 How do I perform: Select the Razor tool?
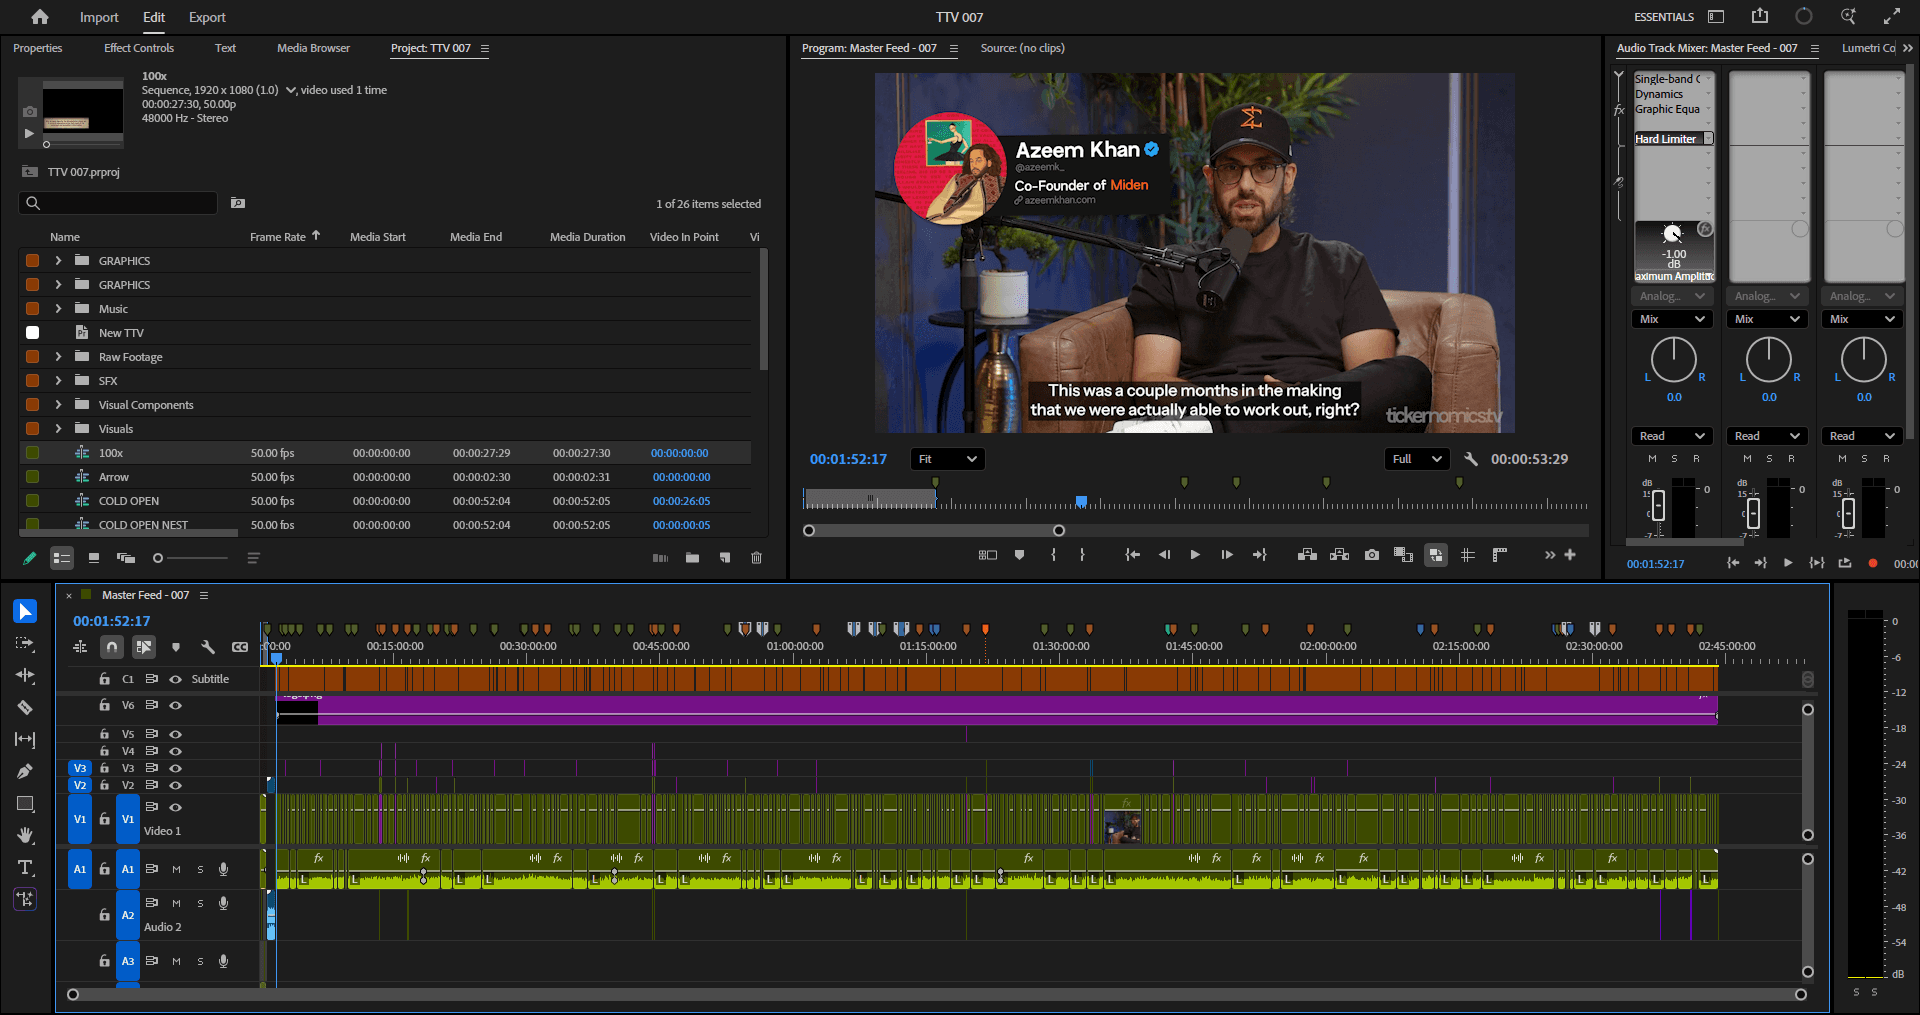[x=25, y=707]
